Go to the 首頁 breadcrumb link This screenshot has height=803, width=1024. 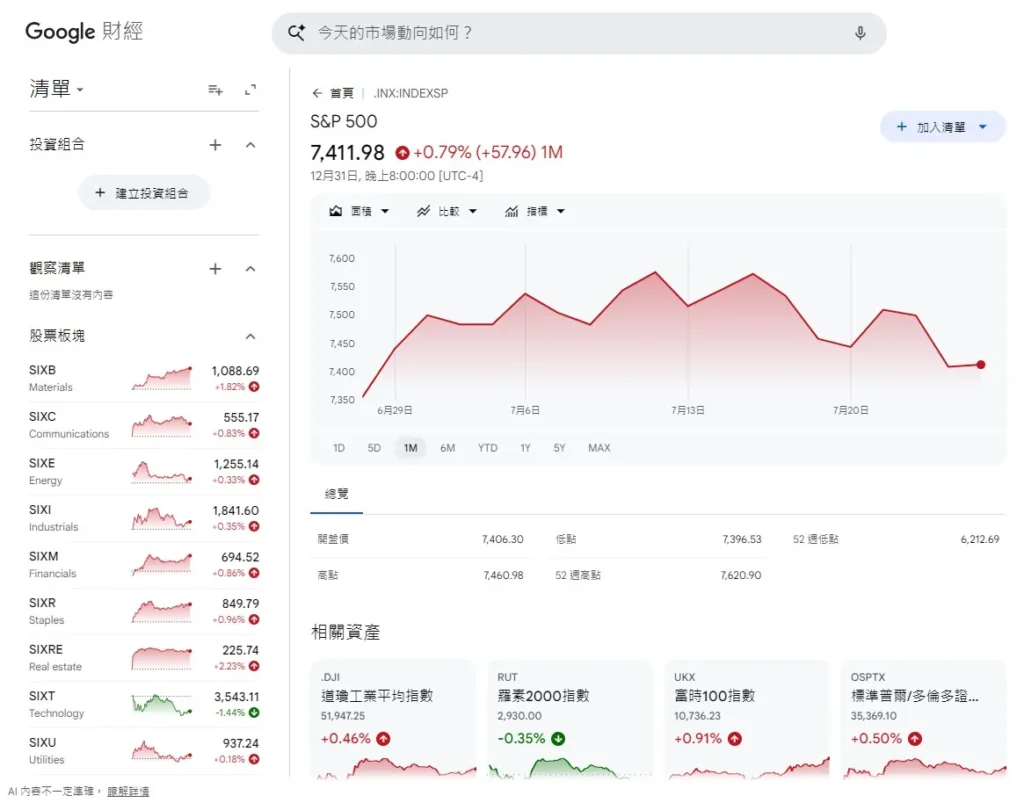342,93
